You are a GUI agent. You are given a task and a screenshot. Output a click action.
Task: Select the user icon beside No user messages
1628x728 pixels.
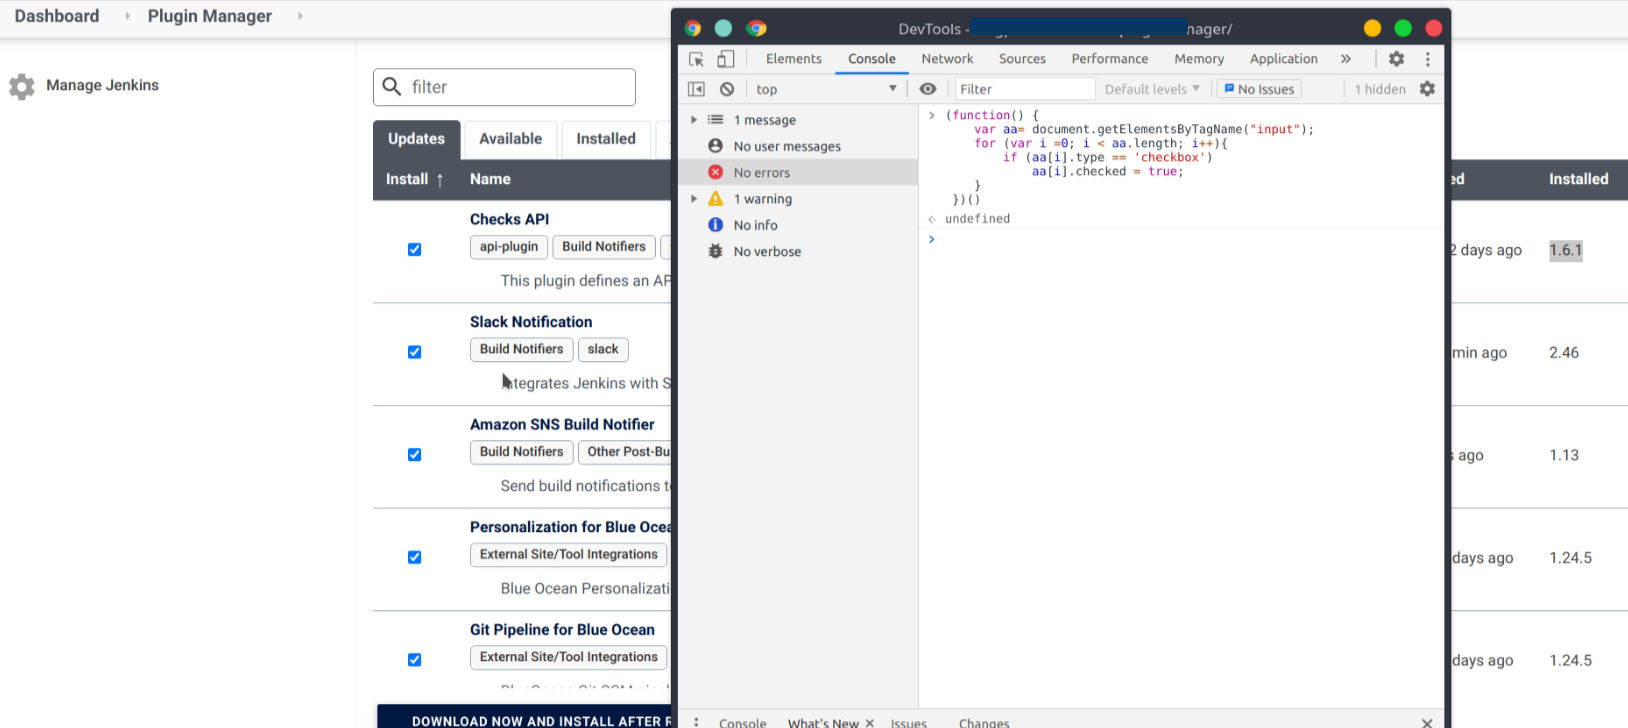pyautogui.click(x=716, y=146)
